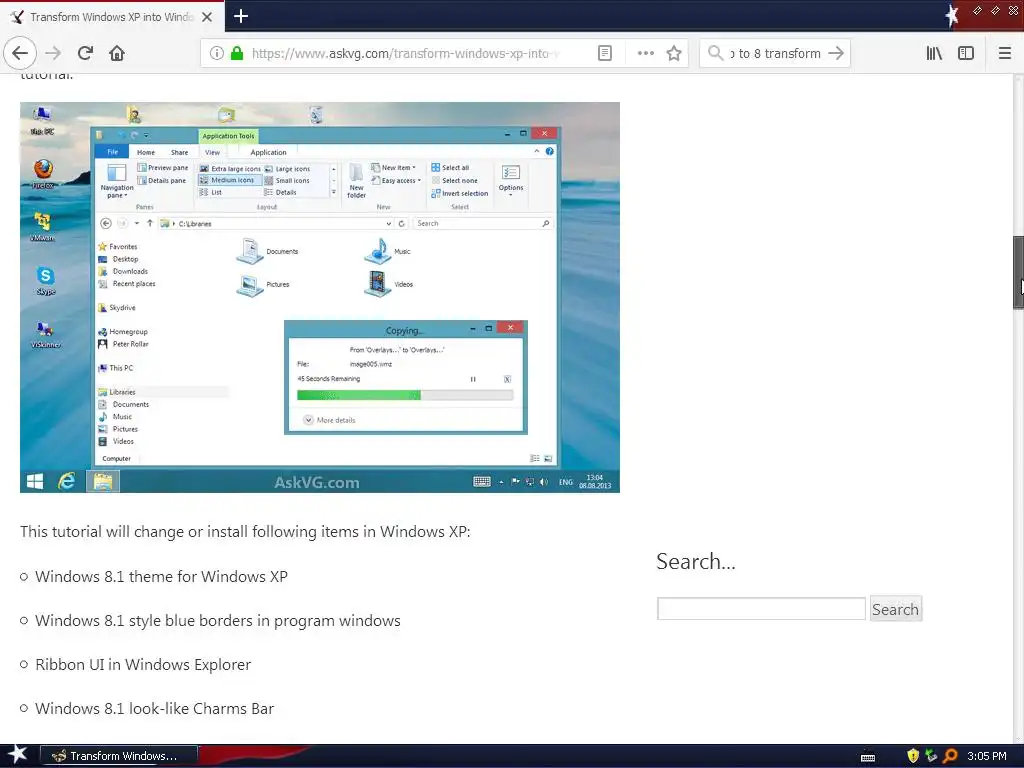
Task: Open the Library bookmarks and history
Action: click(934, 53)
